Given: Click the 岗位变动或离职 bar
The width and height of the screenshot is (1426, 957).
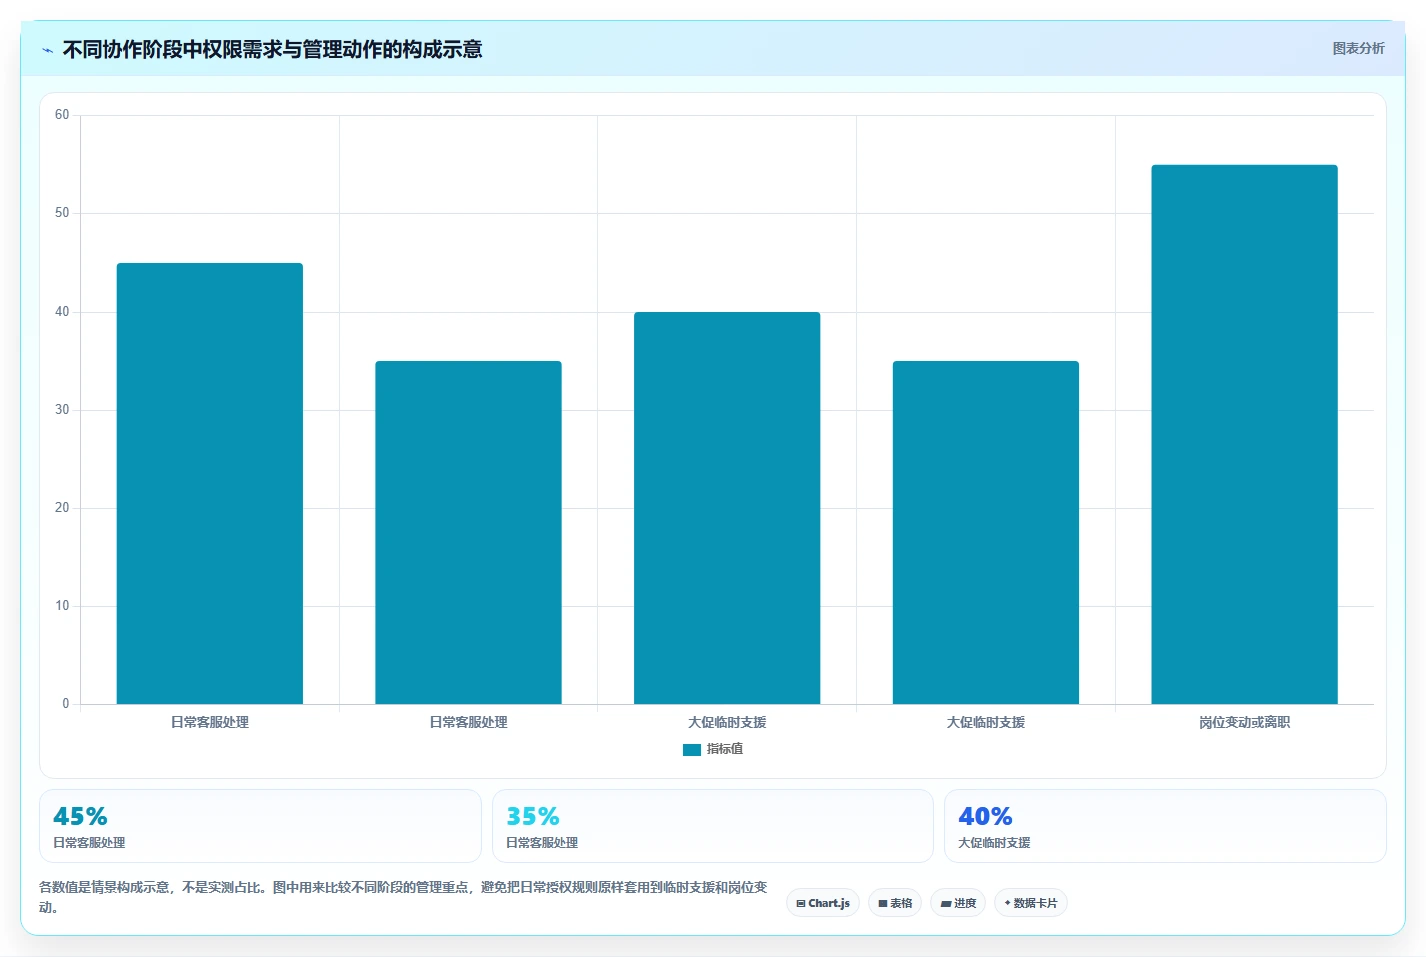Looking at the screenshot, I should coord(1244,435).
